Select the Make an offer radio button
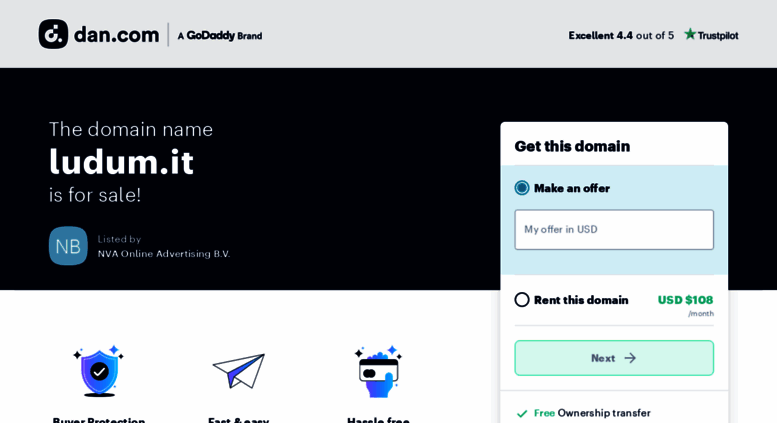The image size is (777, 423). click(522, 188)
